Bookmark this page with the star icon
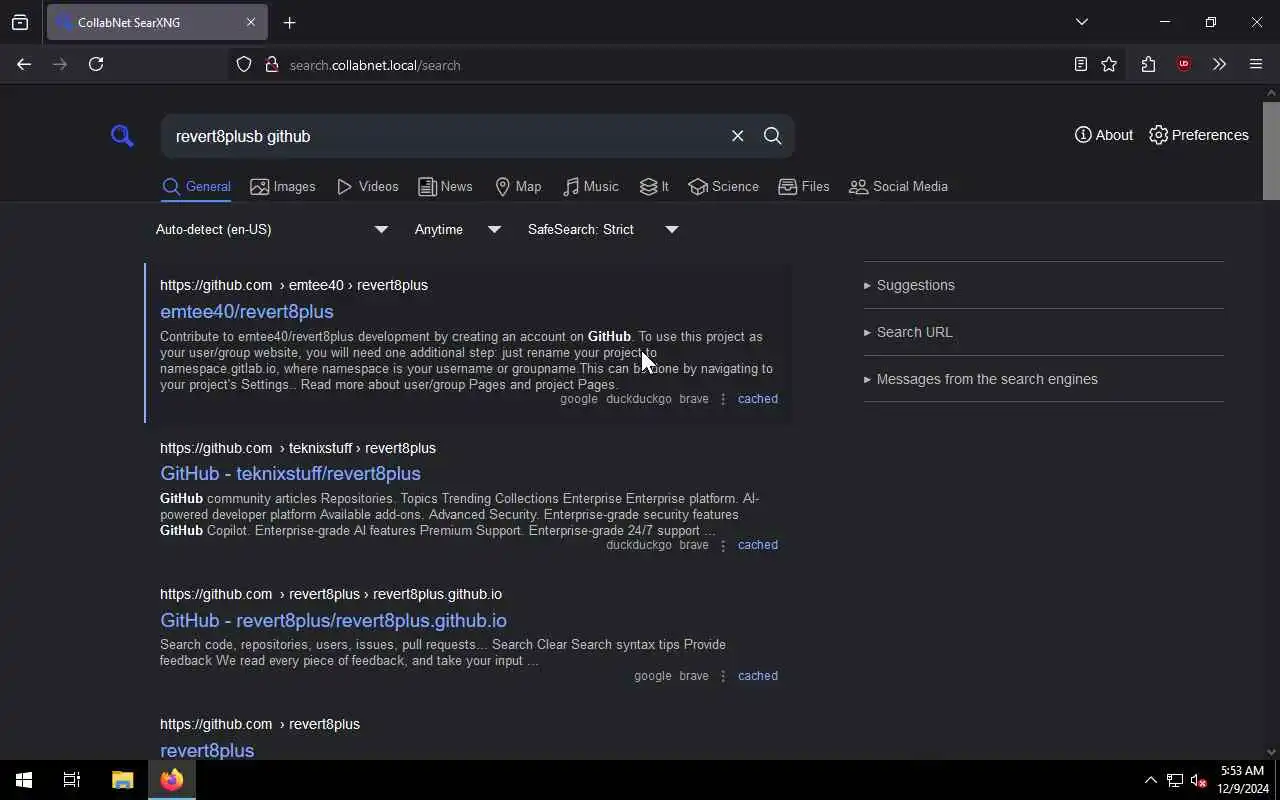The width and height of the screenshot is (1280, 800). pos(1109,64)
